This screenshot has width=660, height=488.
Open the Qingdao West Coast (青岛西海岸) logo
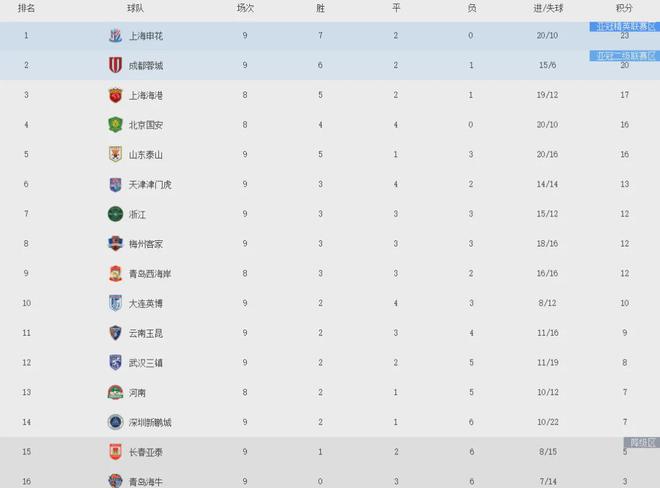[x=115, y=273]
